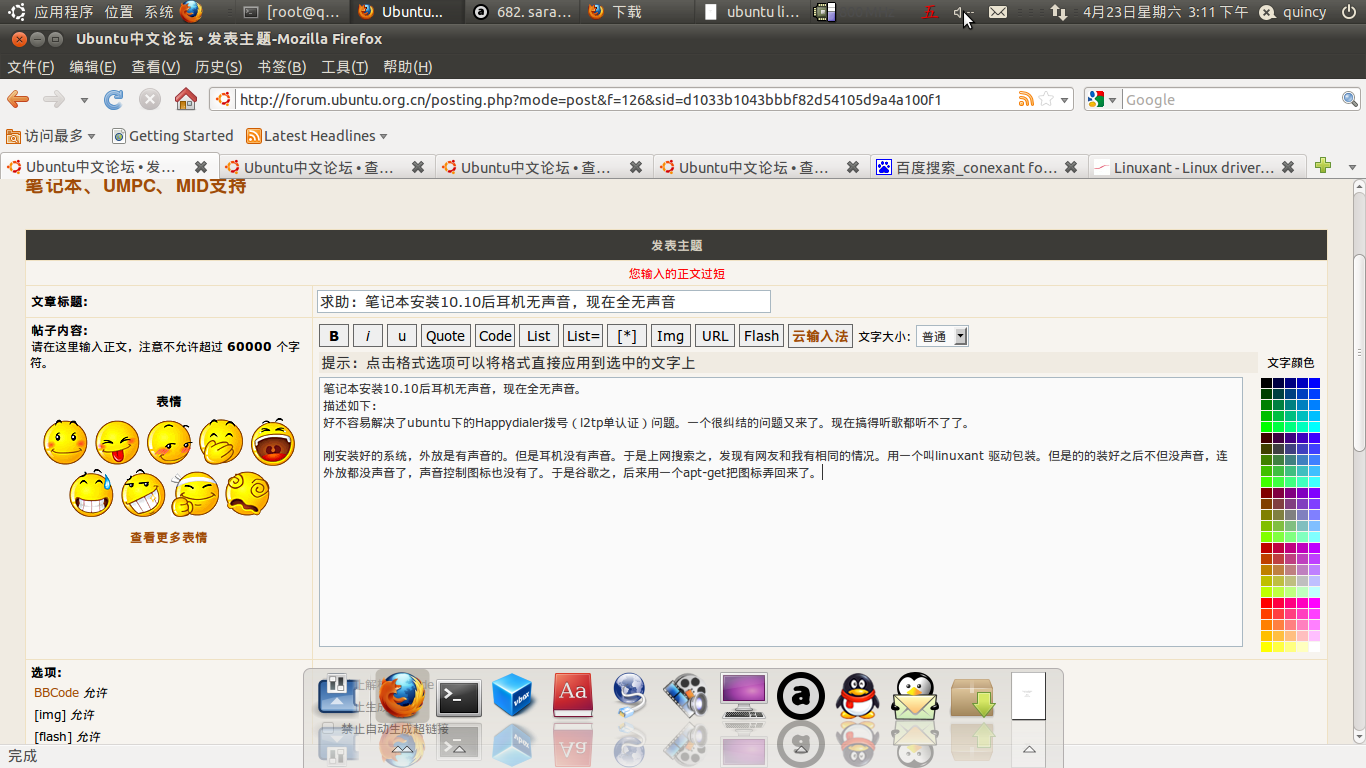Pick the black swatch in 文字颜色 palette

tap(1266, 383)
